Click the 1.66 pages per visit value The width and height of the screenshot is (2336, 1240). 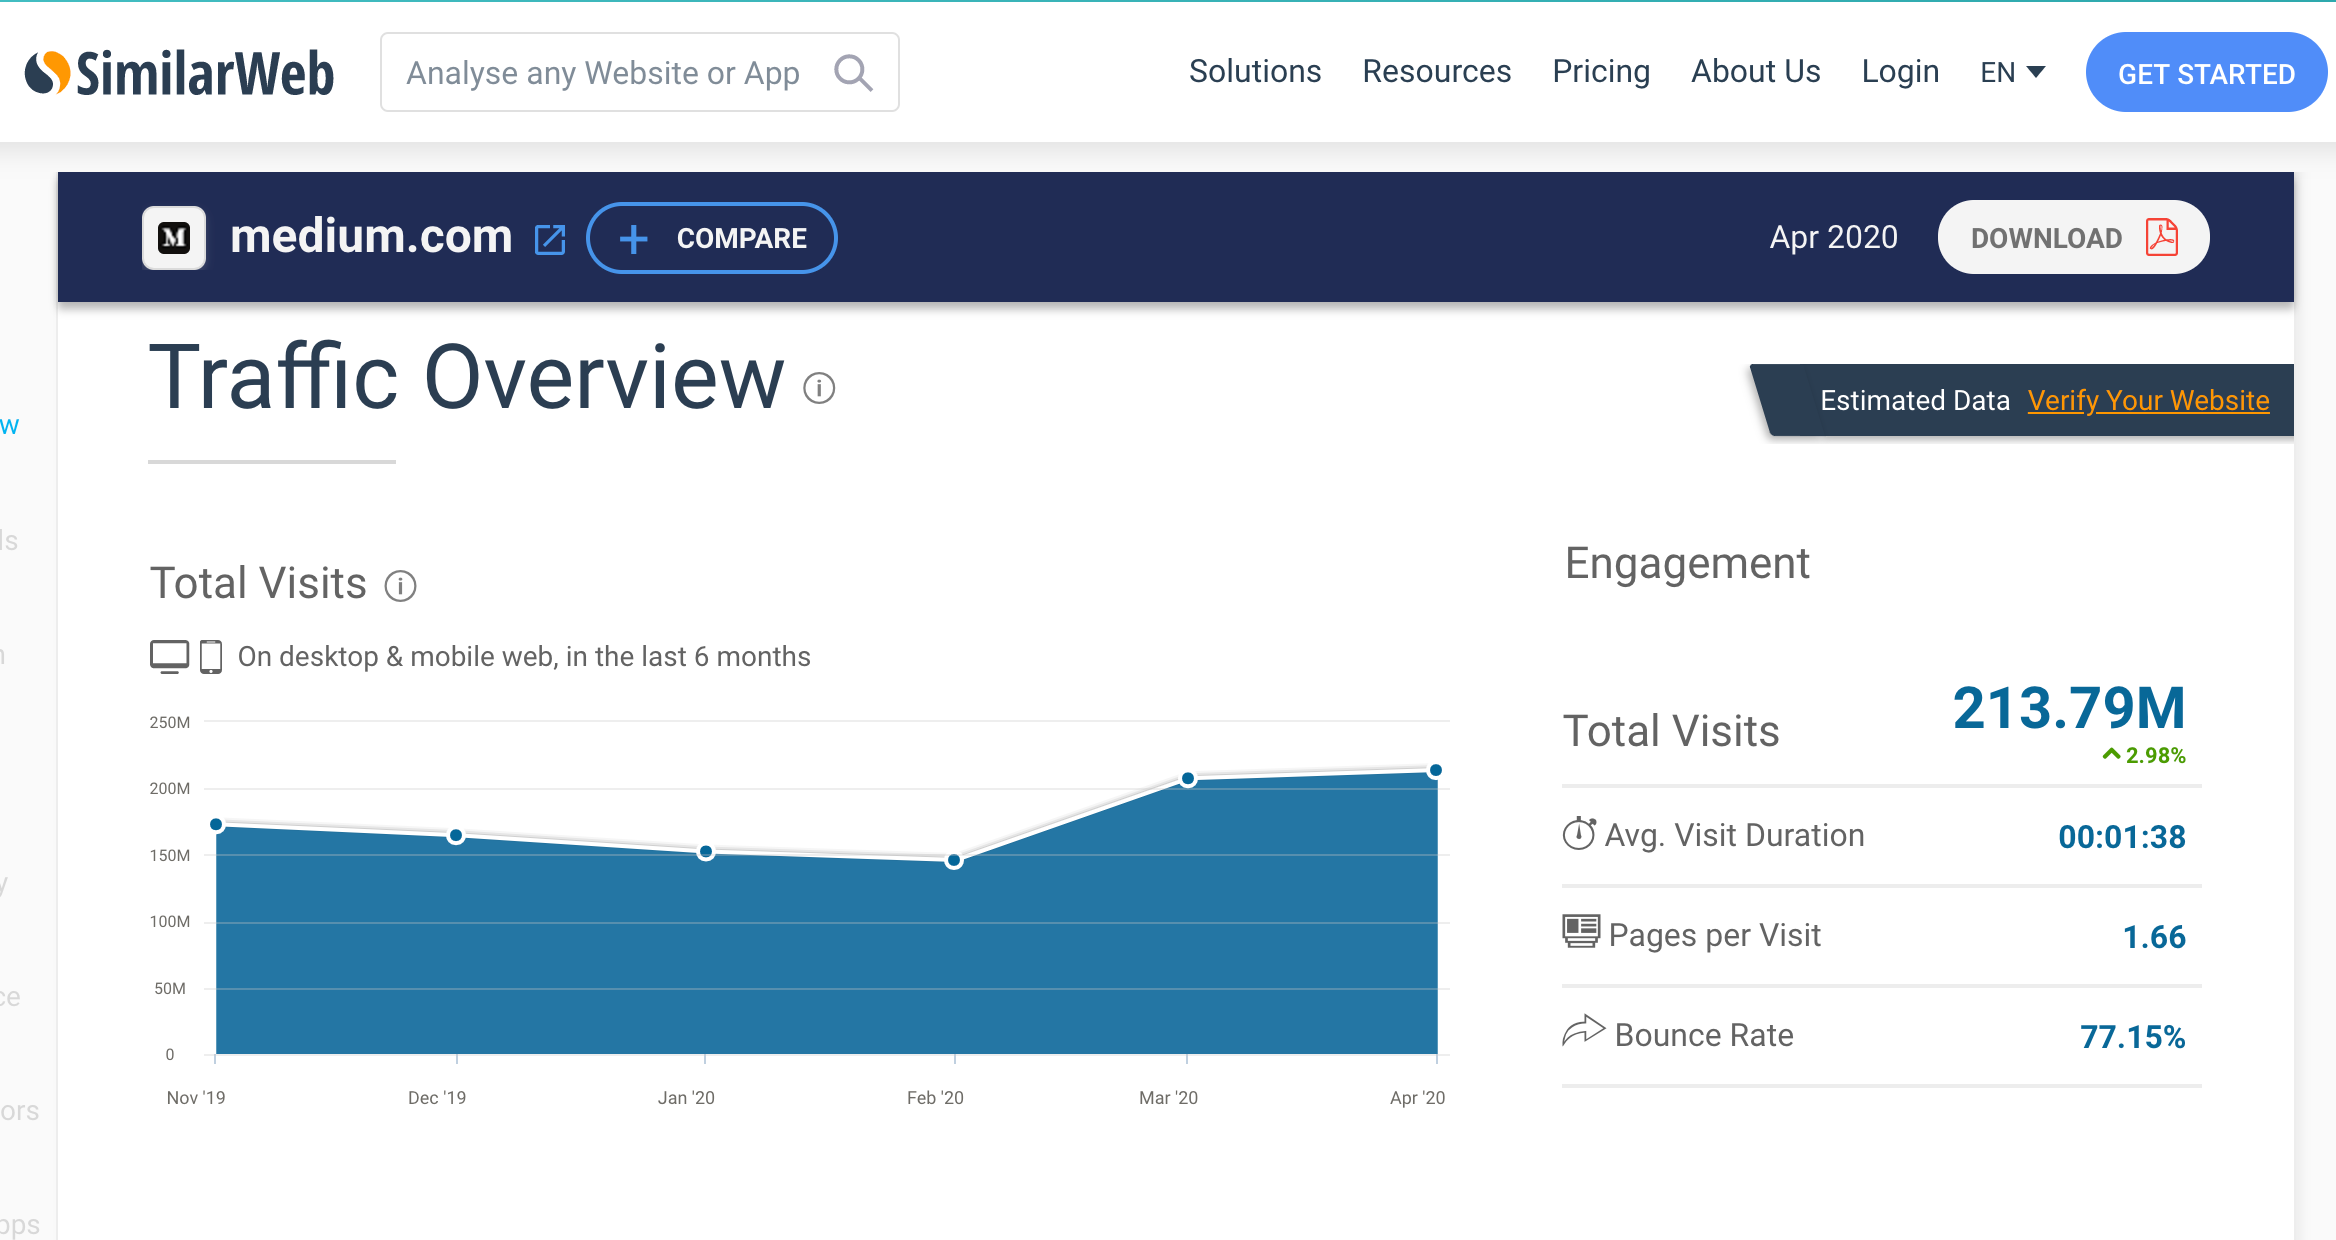coord(2154,937)
